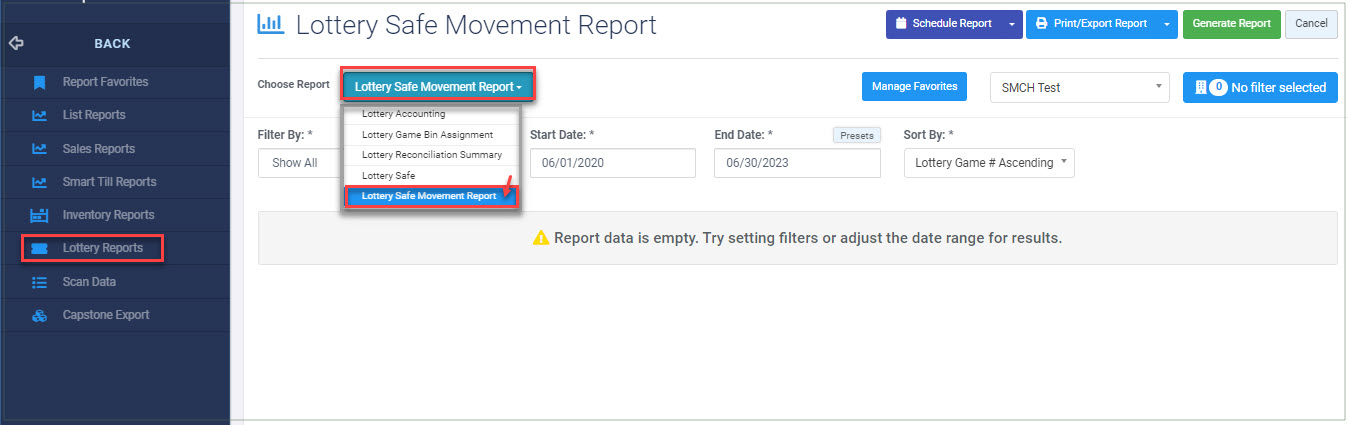
Task: Click the Sales Reports chart icon
Action: click(x=39, y=149)
